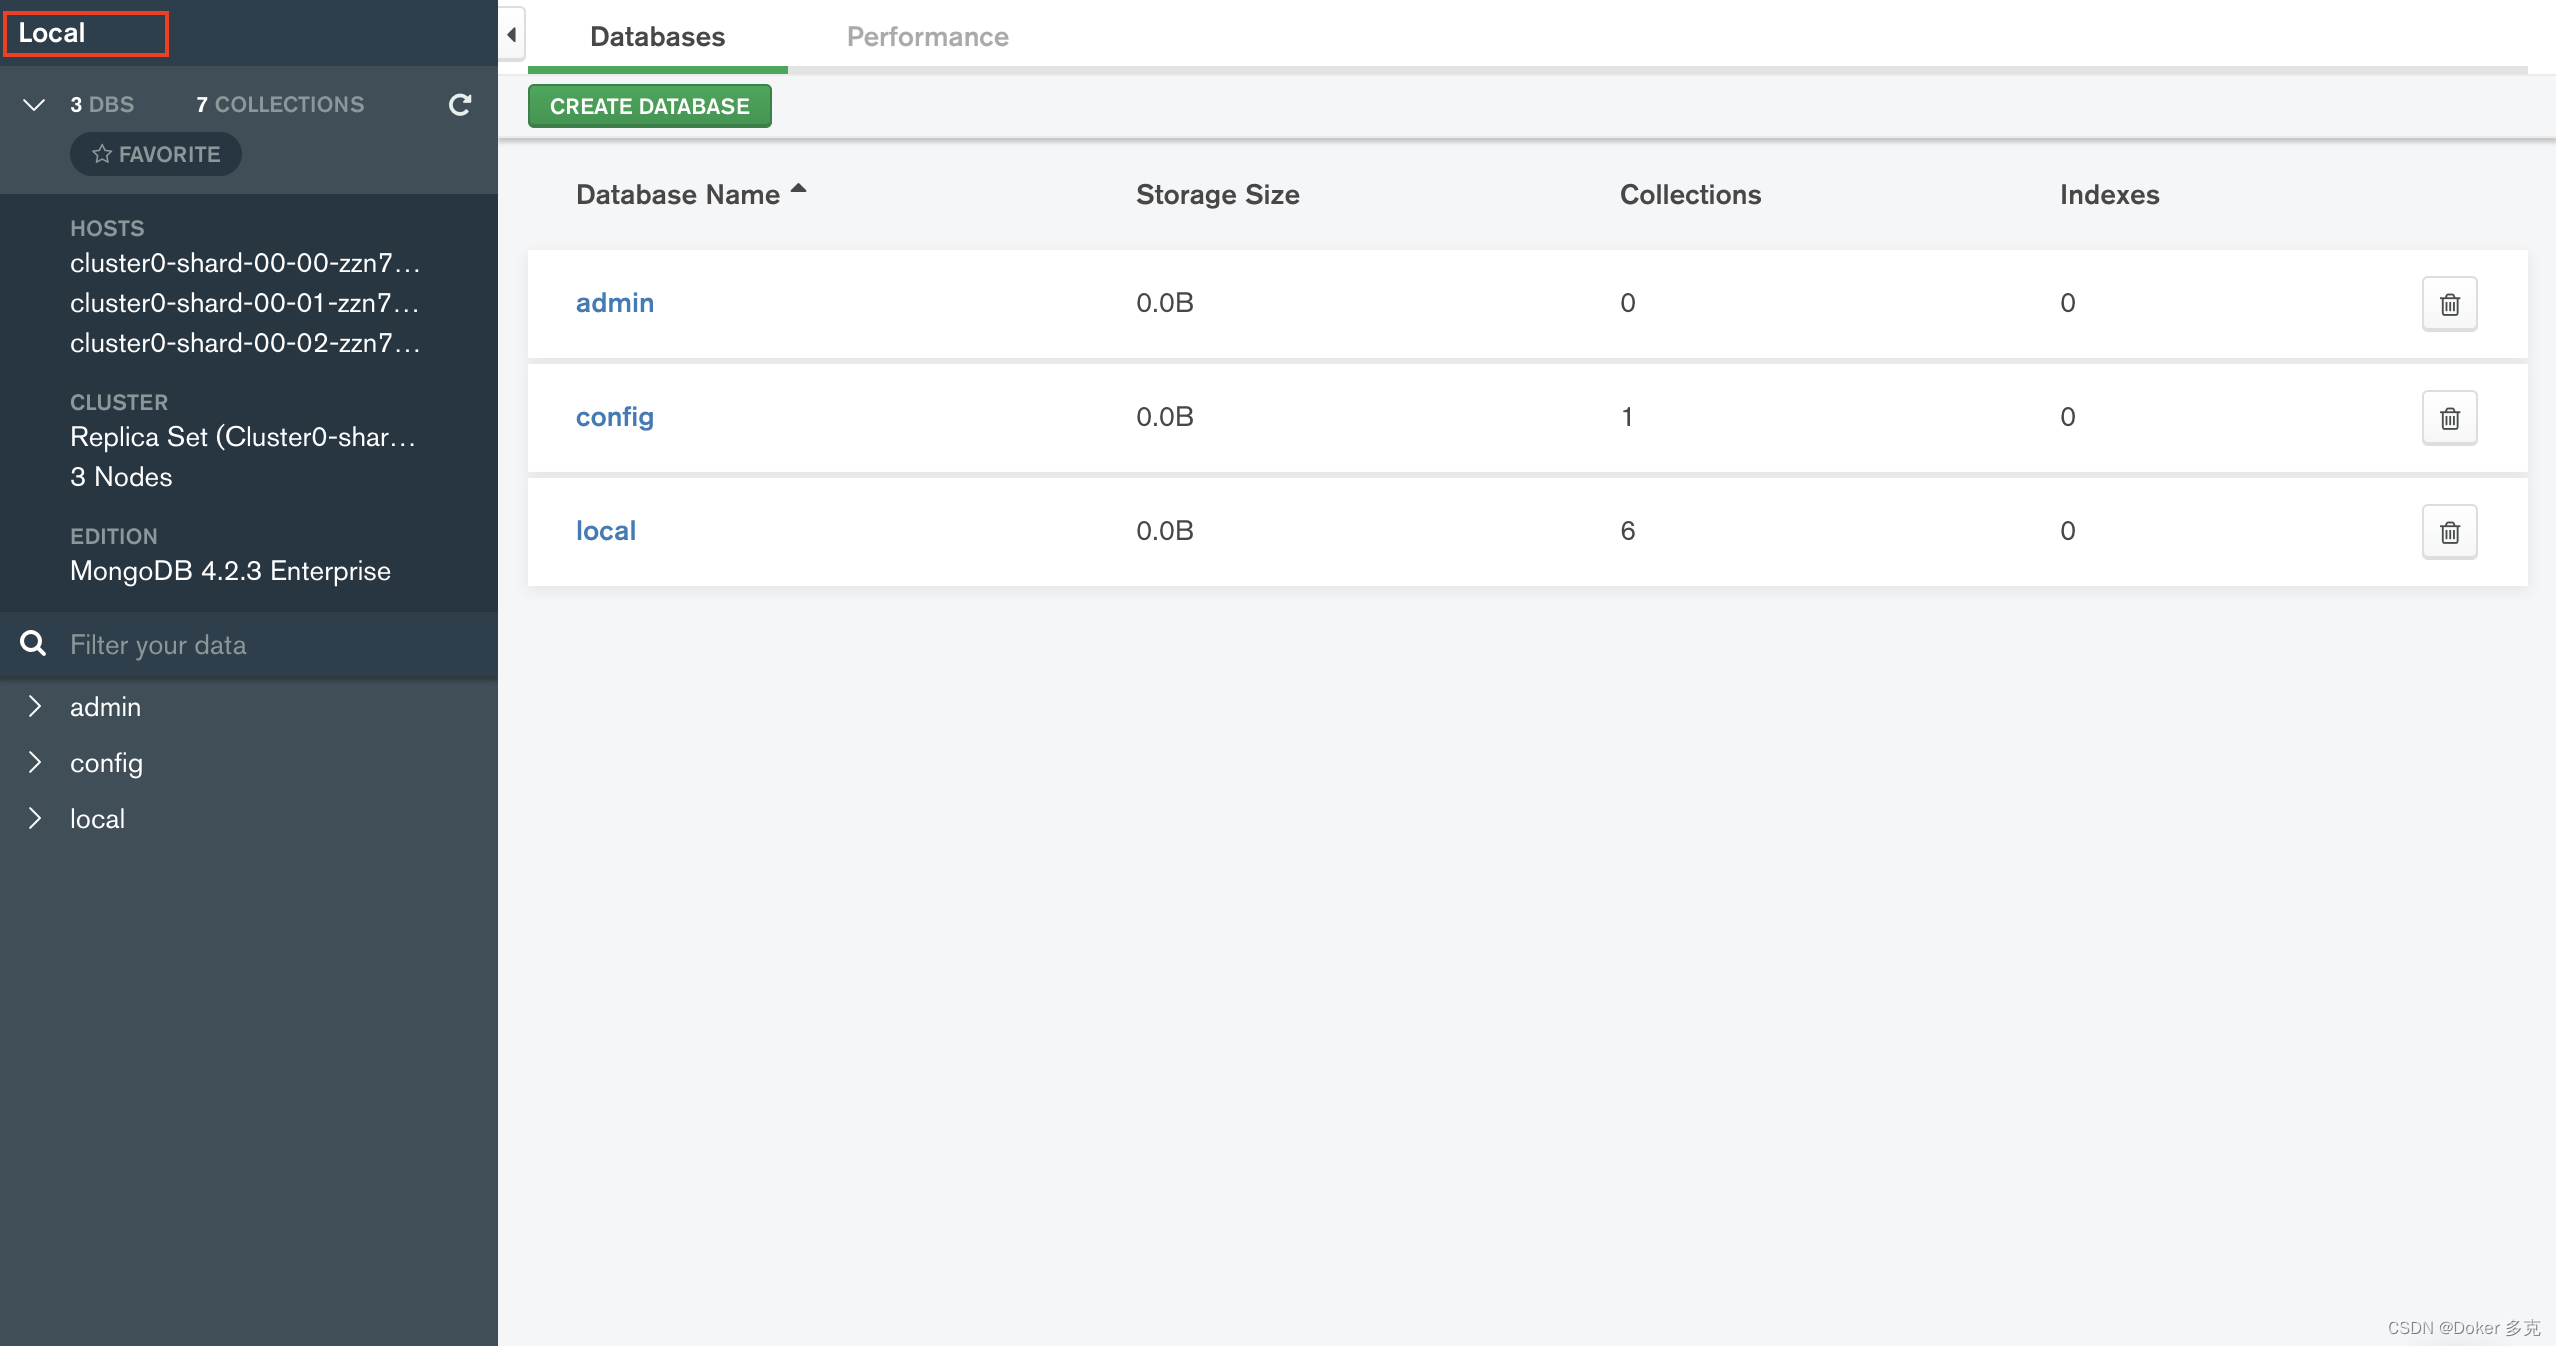Sort by the Database Name arrow icon
2556x1346 pixels.
(798, 188)
